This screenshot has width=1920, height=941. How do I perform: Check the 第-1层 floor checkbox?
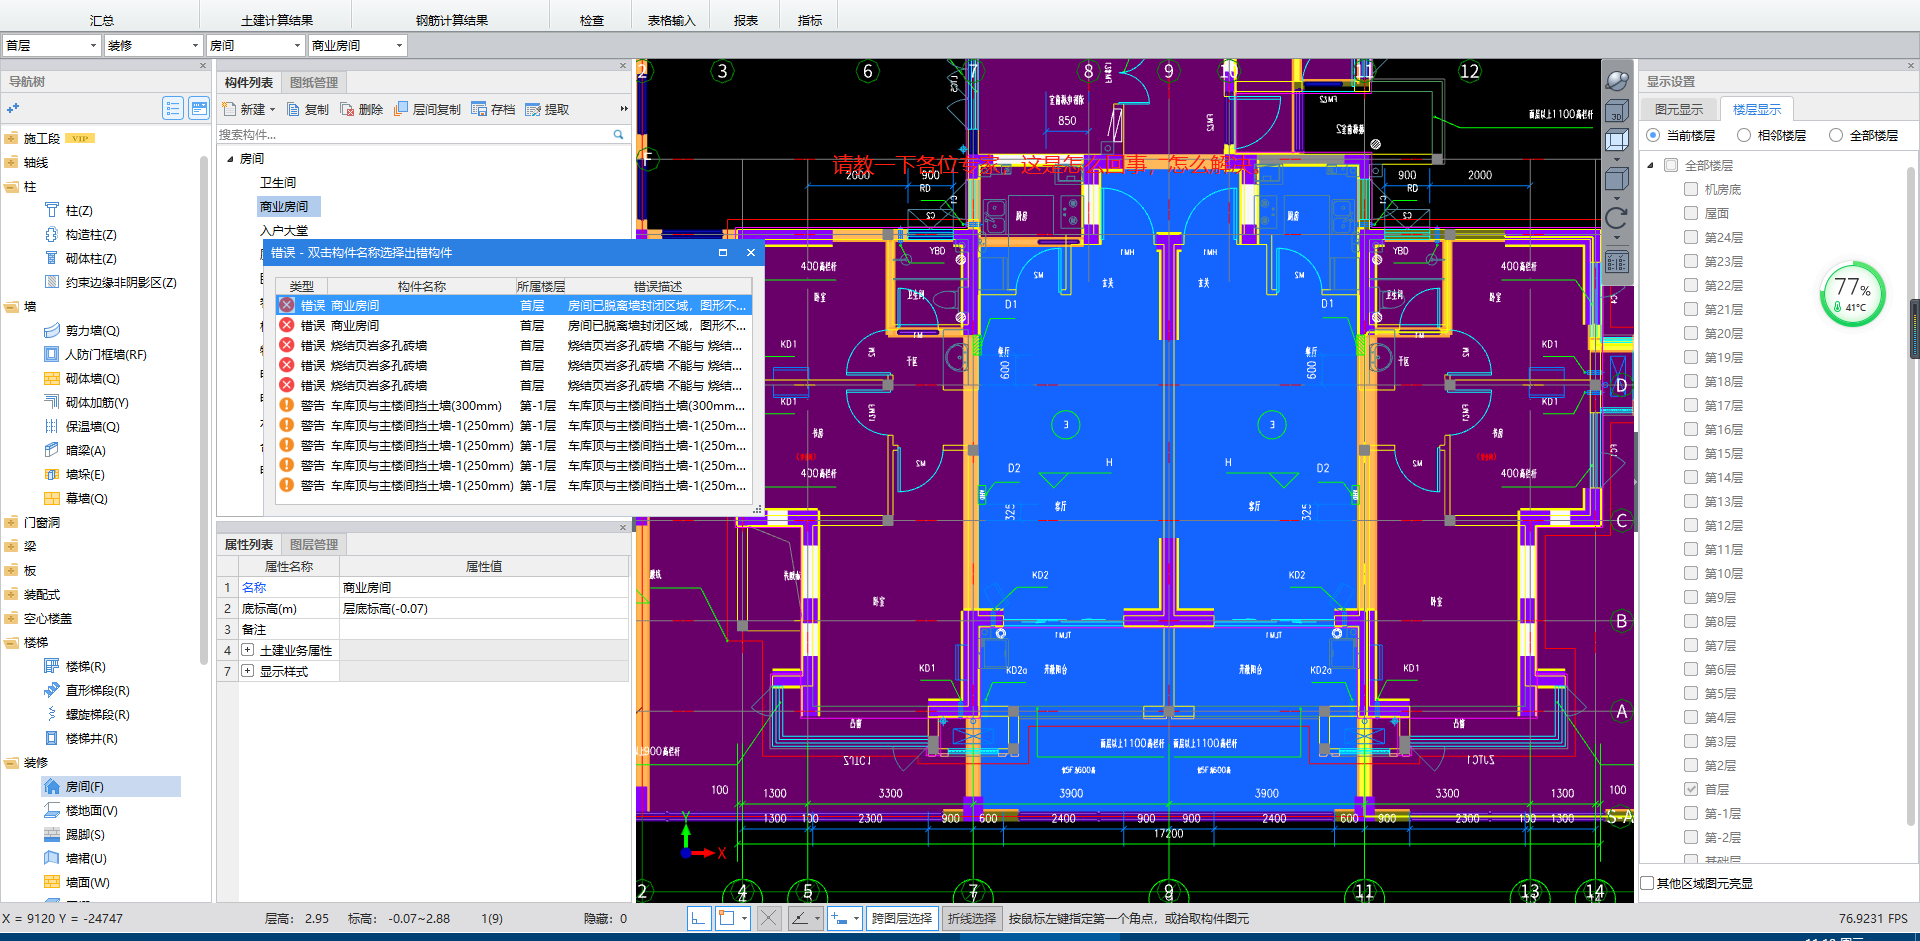pos(1691,813)
